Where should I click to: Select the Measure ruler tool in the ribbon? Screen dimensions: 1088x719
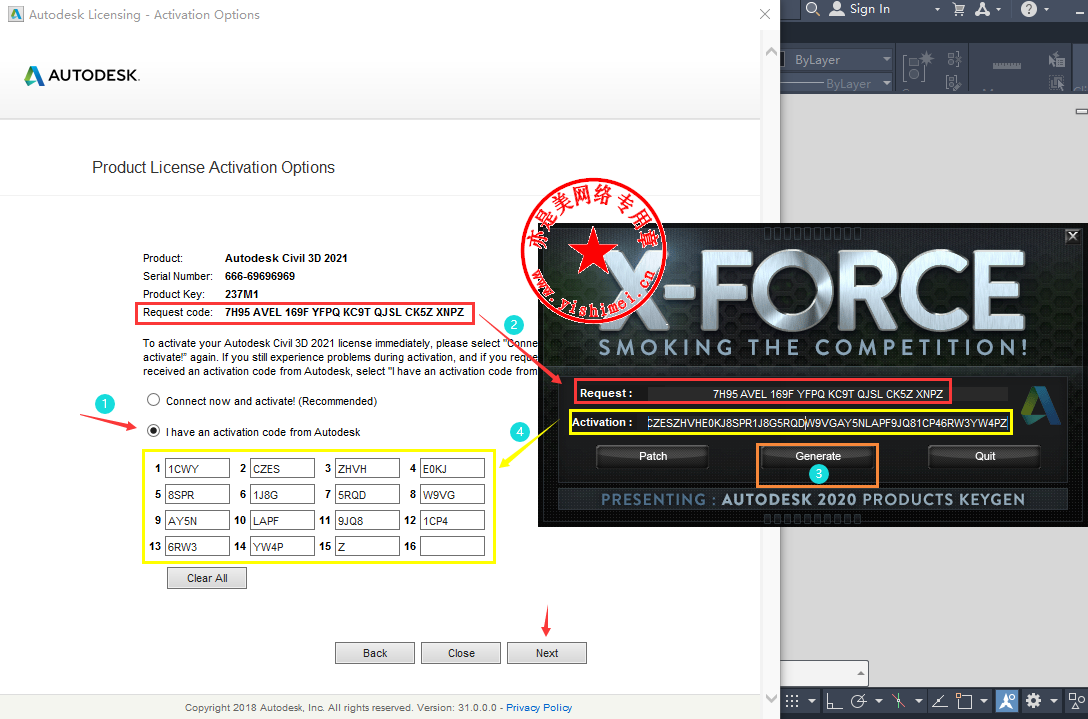click(x=1006, y=65)
